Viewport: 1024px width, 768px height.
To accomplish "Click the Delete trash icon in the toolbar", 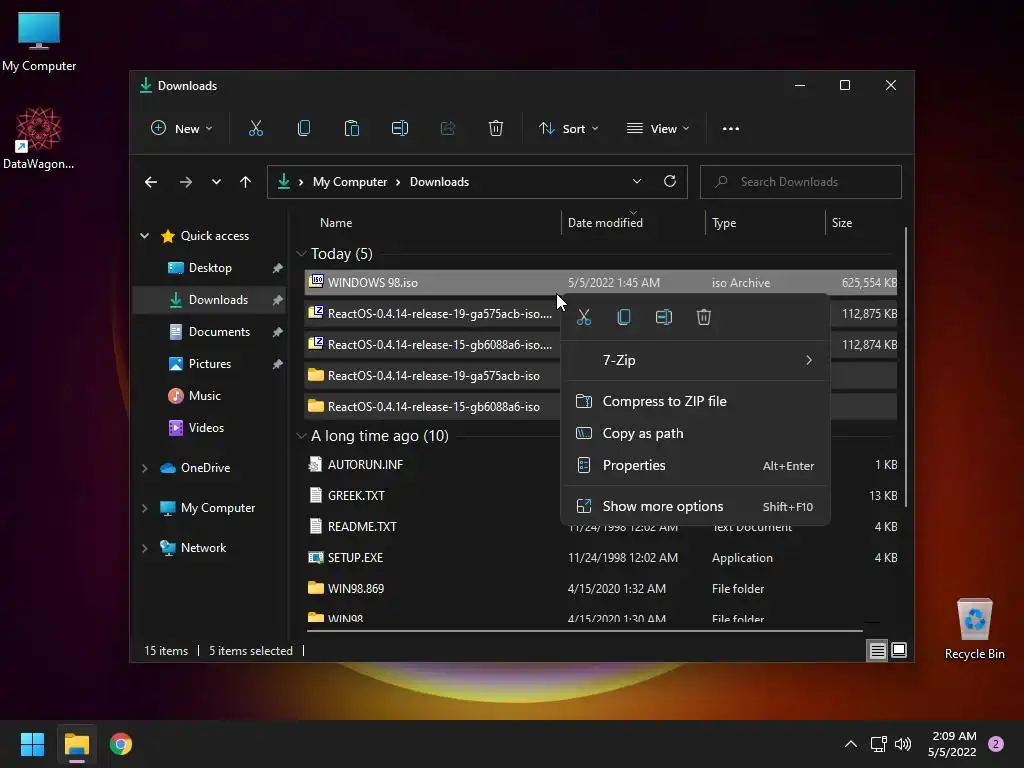I will pyautogui.click(x=496, y=129).
